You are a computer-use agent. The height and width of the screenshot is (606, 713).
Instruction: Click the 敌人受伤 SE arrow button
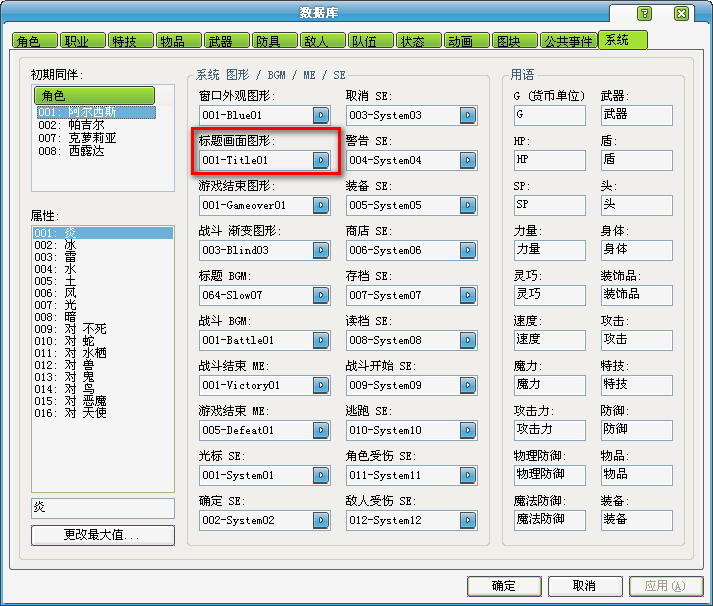tap(467, 520)
